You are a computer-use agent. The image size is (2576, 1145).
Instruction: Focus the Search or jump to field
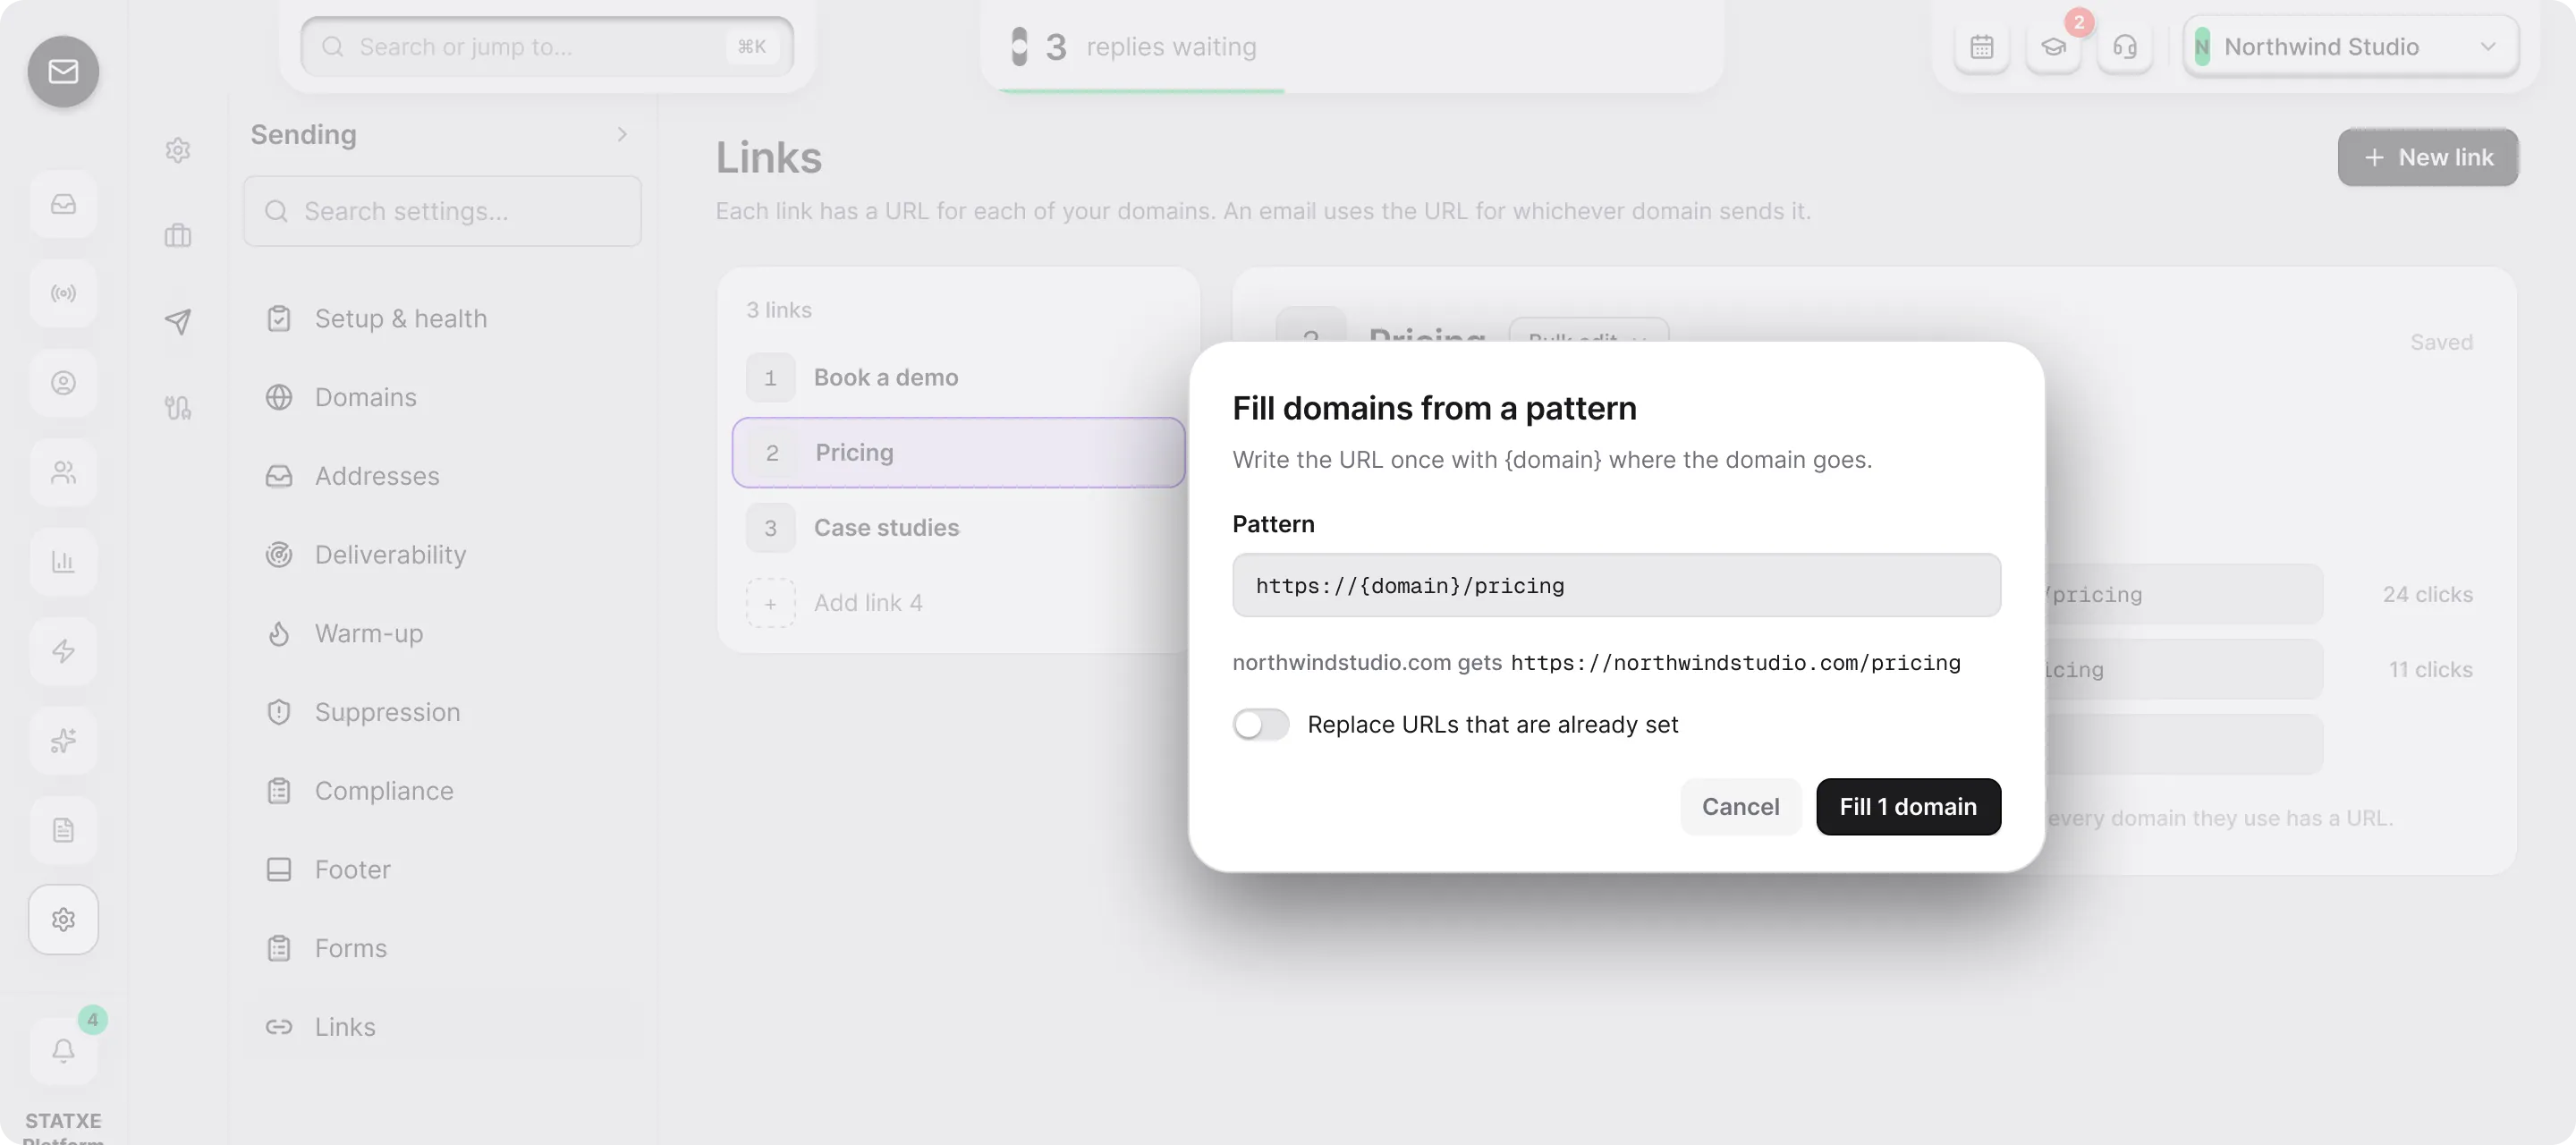point(546,47)
